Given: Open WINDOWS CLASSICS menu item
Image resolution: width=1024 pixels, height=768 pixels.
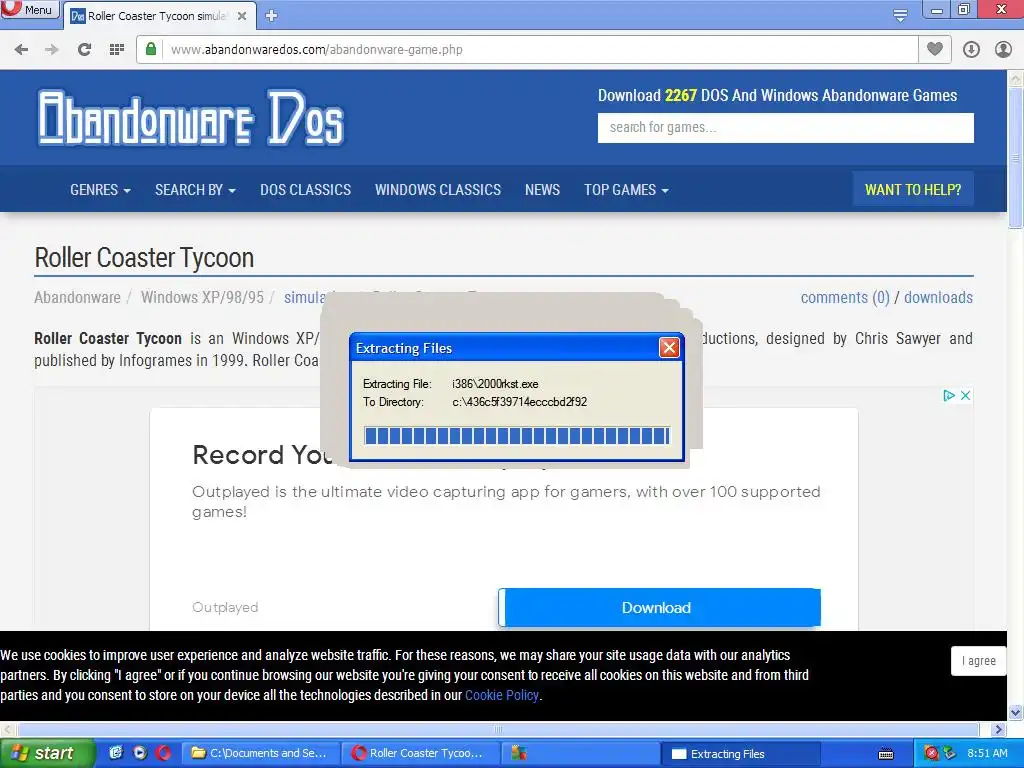Looking at the screenshot, I should click(x=438, y=190).
